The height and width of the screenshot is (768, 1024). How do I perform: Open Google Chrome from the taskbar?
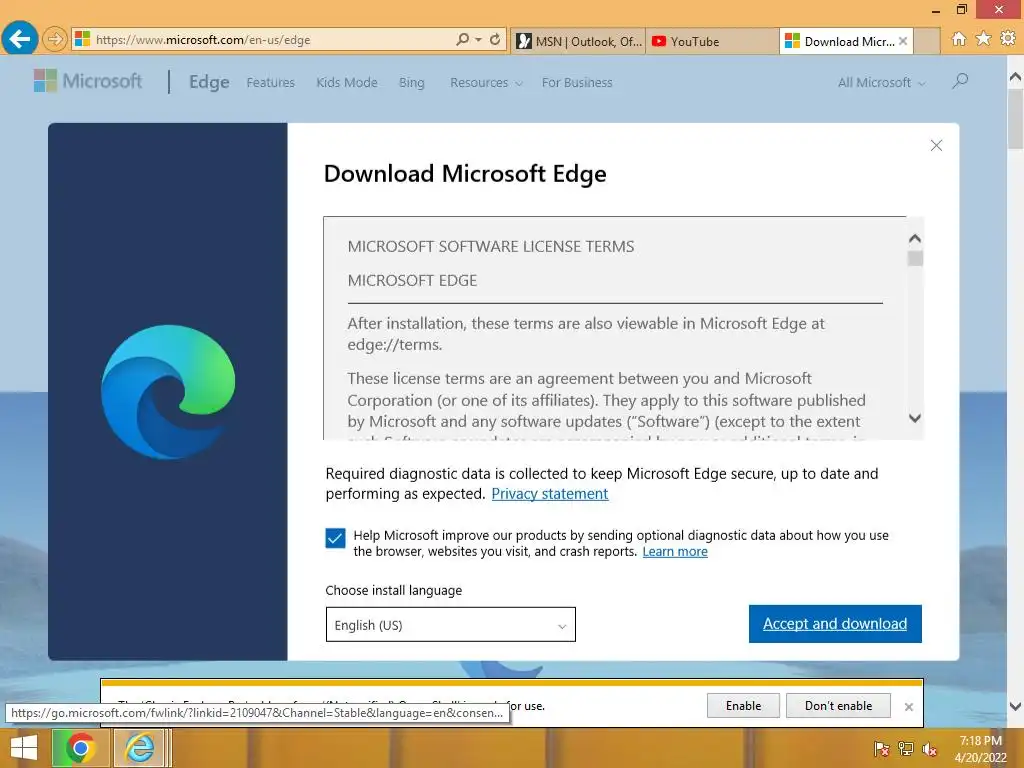point(80,748)
